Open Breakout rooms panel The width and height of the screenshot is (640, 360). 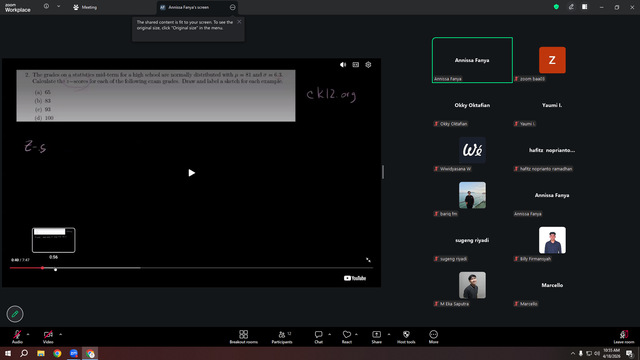244,337
